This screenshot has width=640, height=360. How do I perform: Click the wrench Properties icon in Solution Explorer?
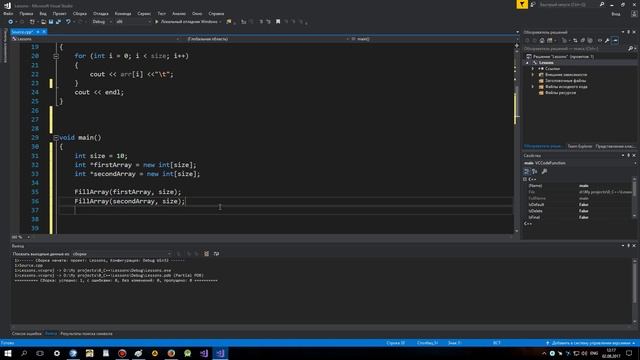point(607,40)
